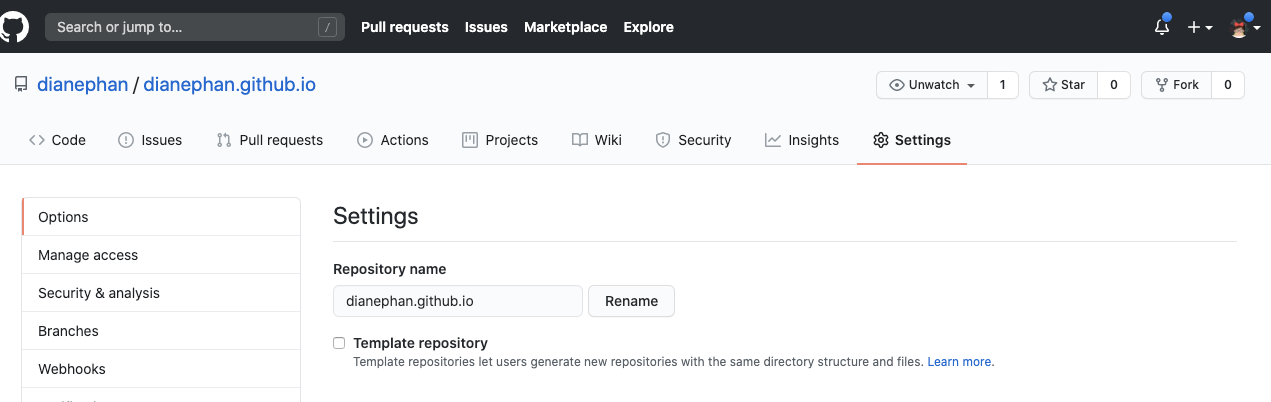Viewport: 1271px width, 402px height.
Task: Open Marketplace in top navigation
Action: click(566, 27)
